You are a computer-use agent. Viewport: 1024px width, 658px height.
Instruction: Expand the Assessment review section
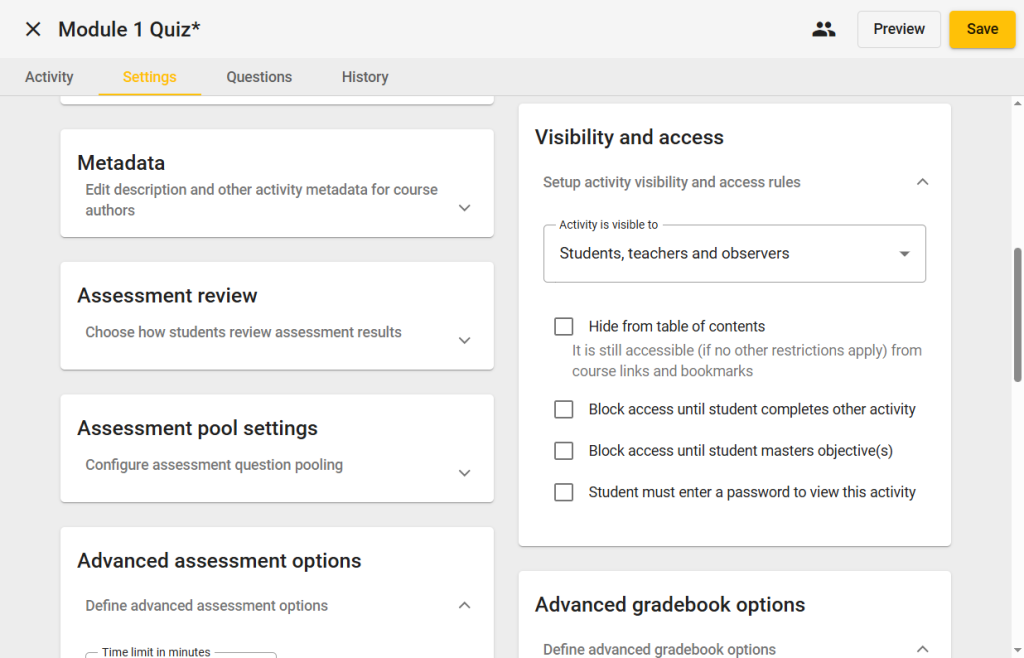[x=464, y=340]
